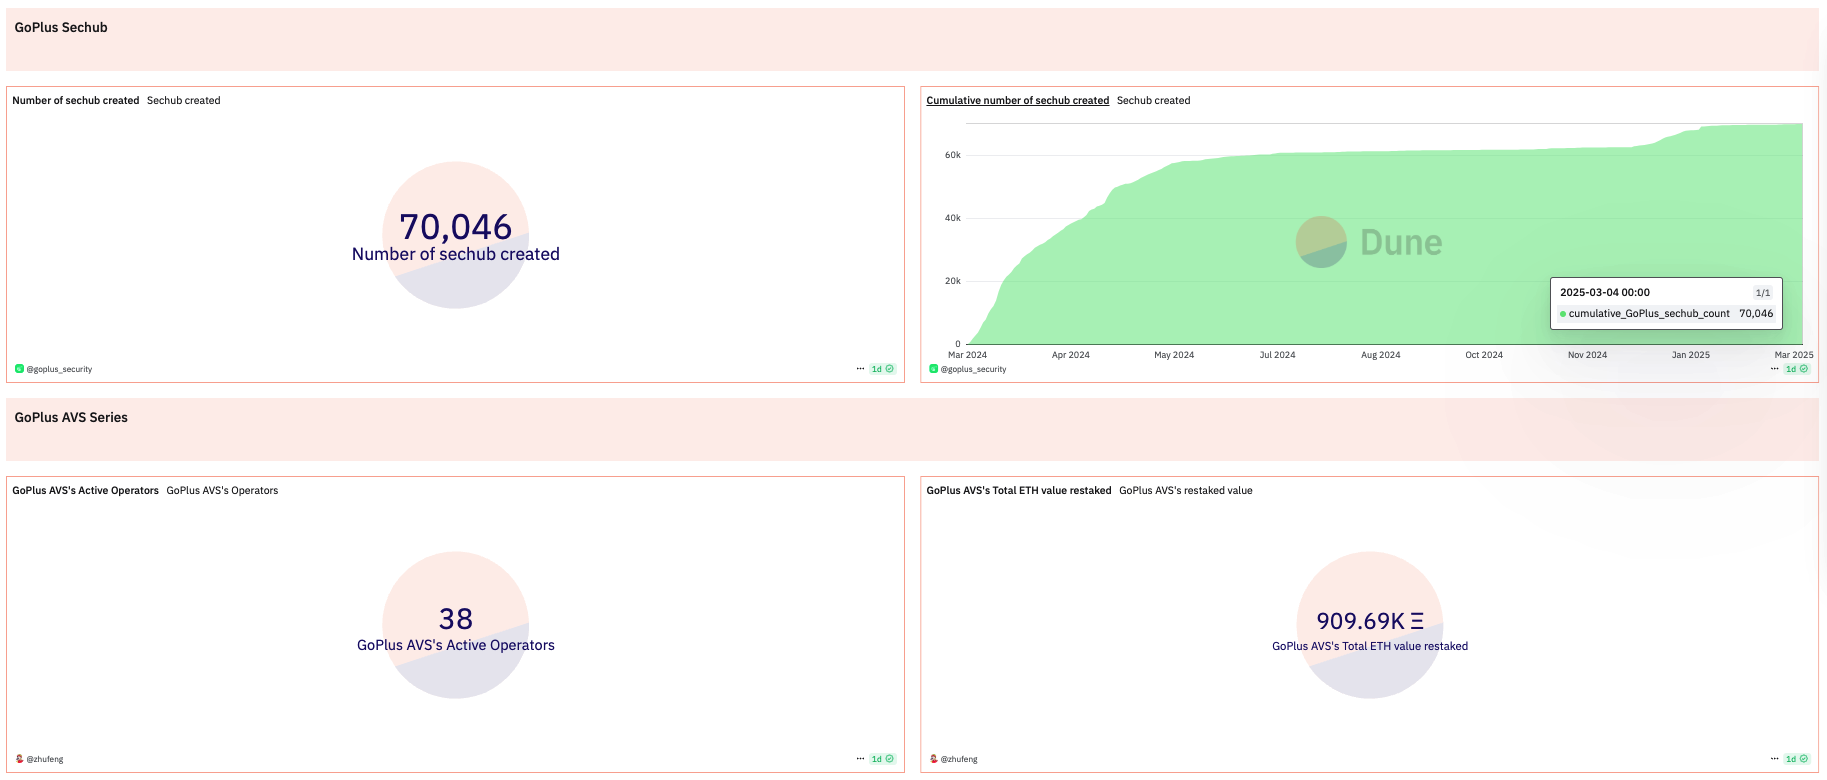The width and height of the screenshot is (1827, 780).
Task: Click 'GoPlus AVS's restaked value' subtitle
Action: tap(1186, 491)
